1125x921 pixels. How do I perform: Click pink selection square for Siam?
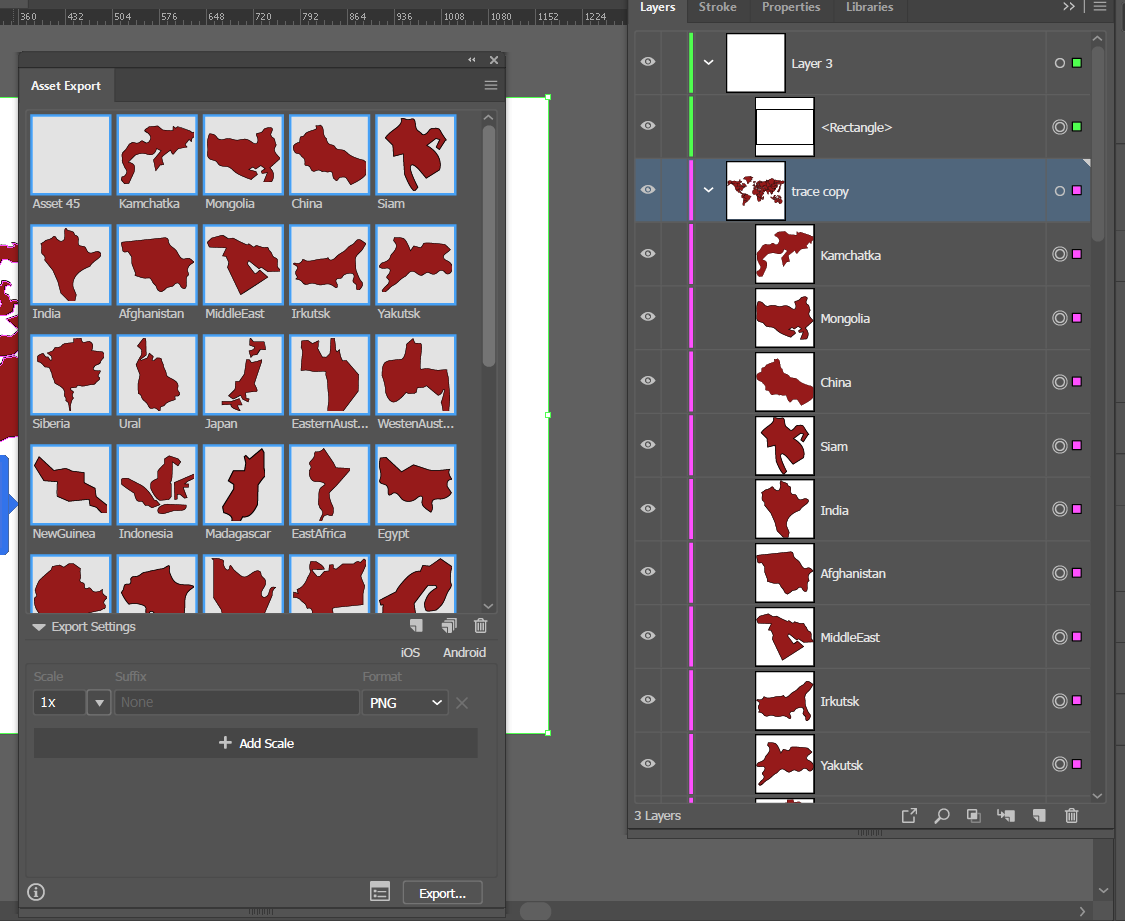(x=1077, y=445)
